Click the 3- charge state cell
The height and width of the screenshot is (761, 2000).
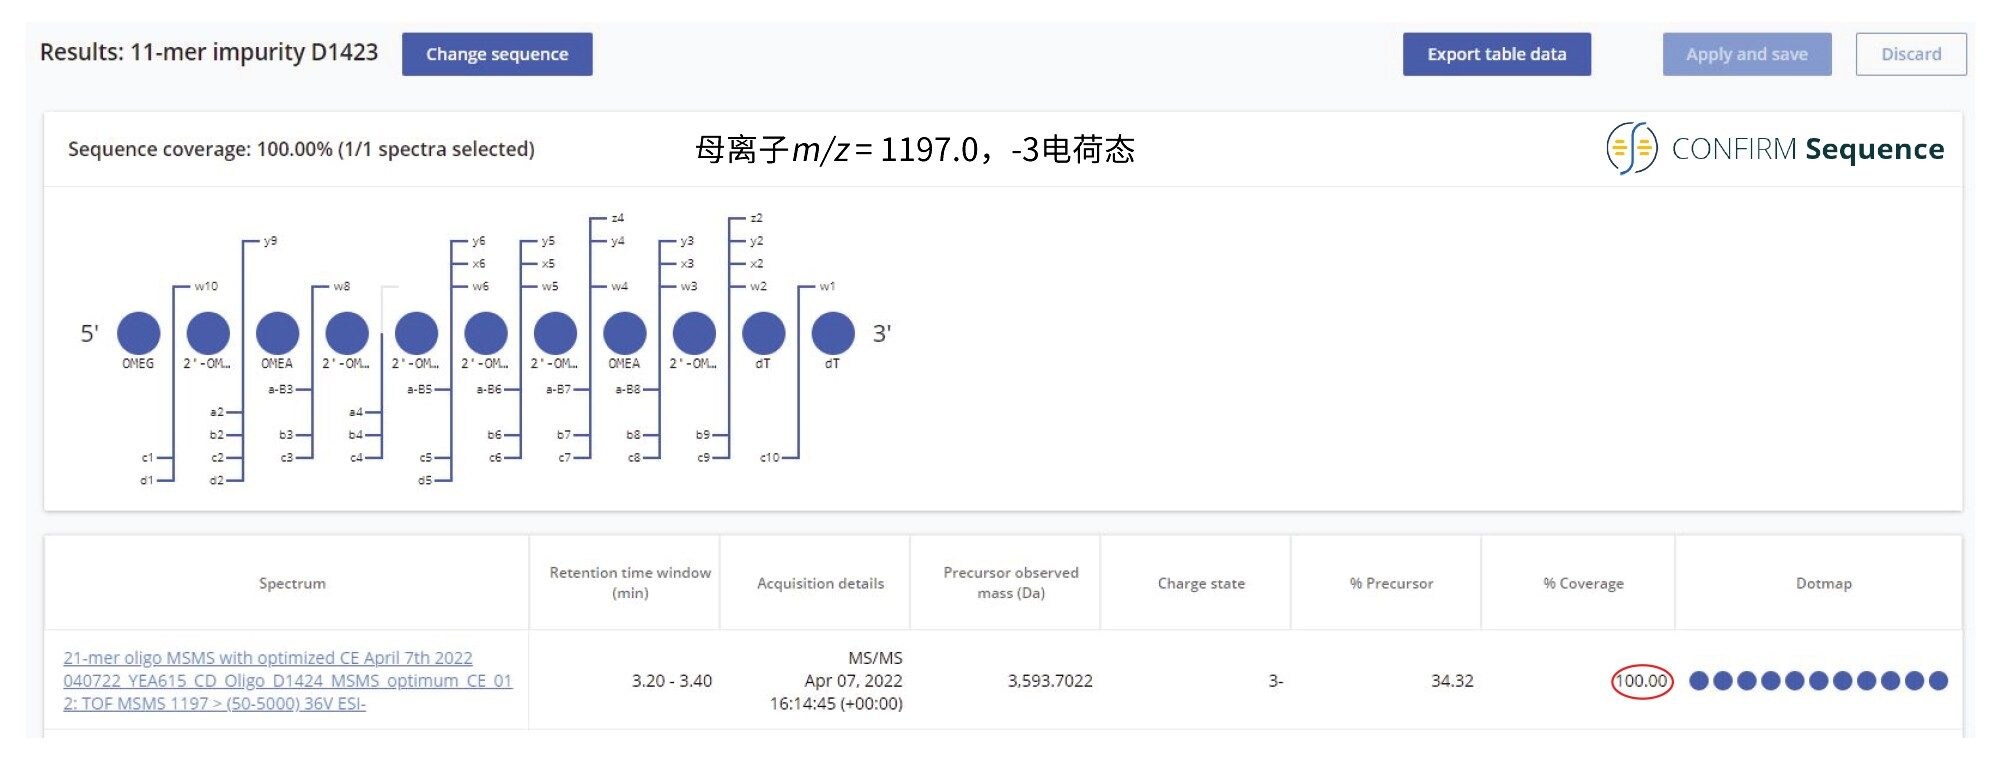[1275, 681]
